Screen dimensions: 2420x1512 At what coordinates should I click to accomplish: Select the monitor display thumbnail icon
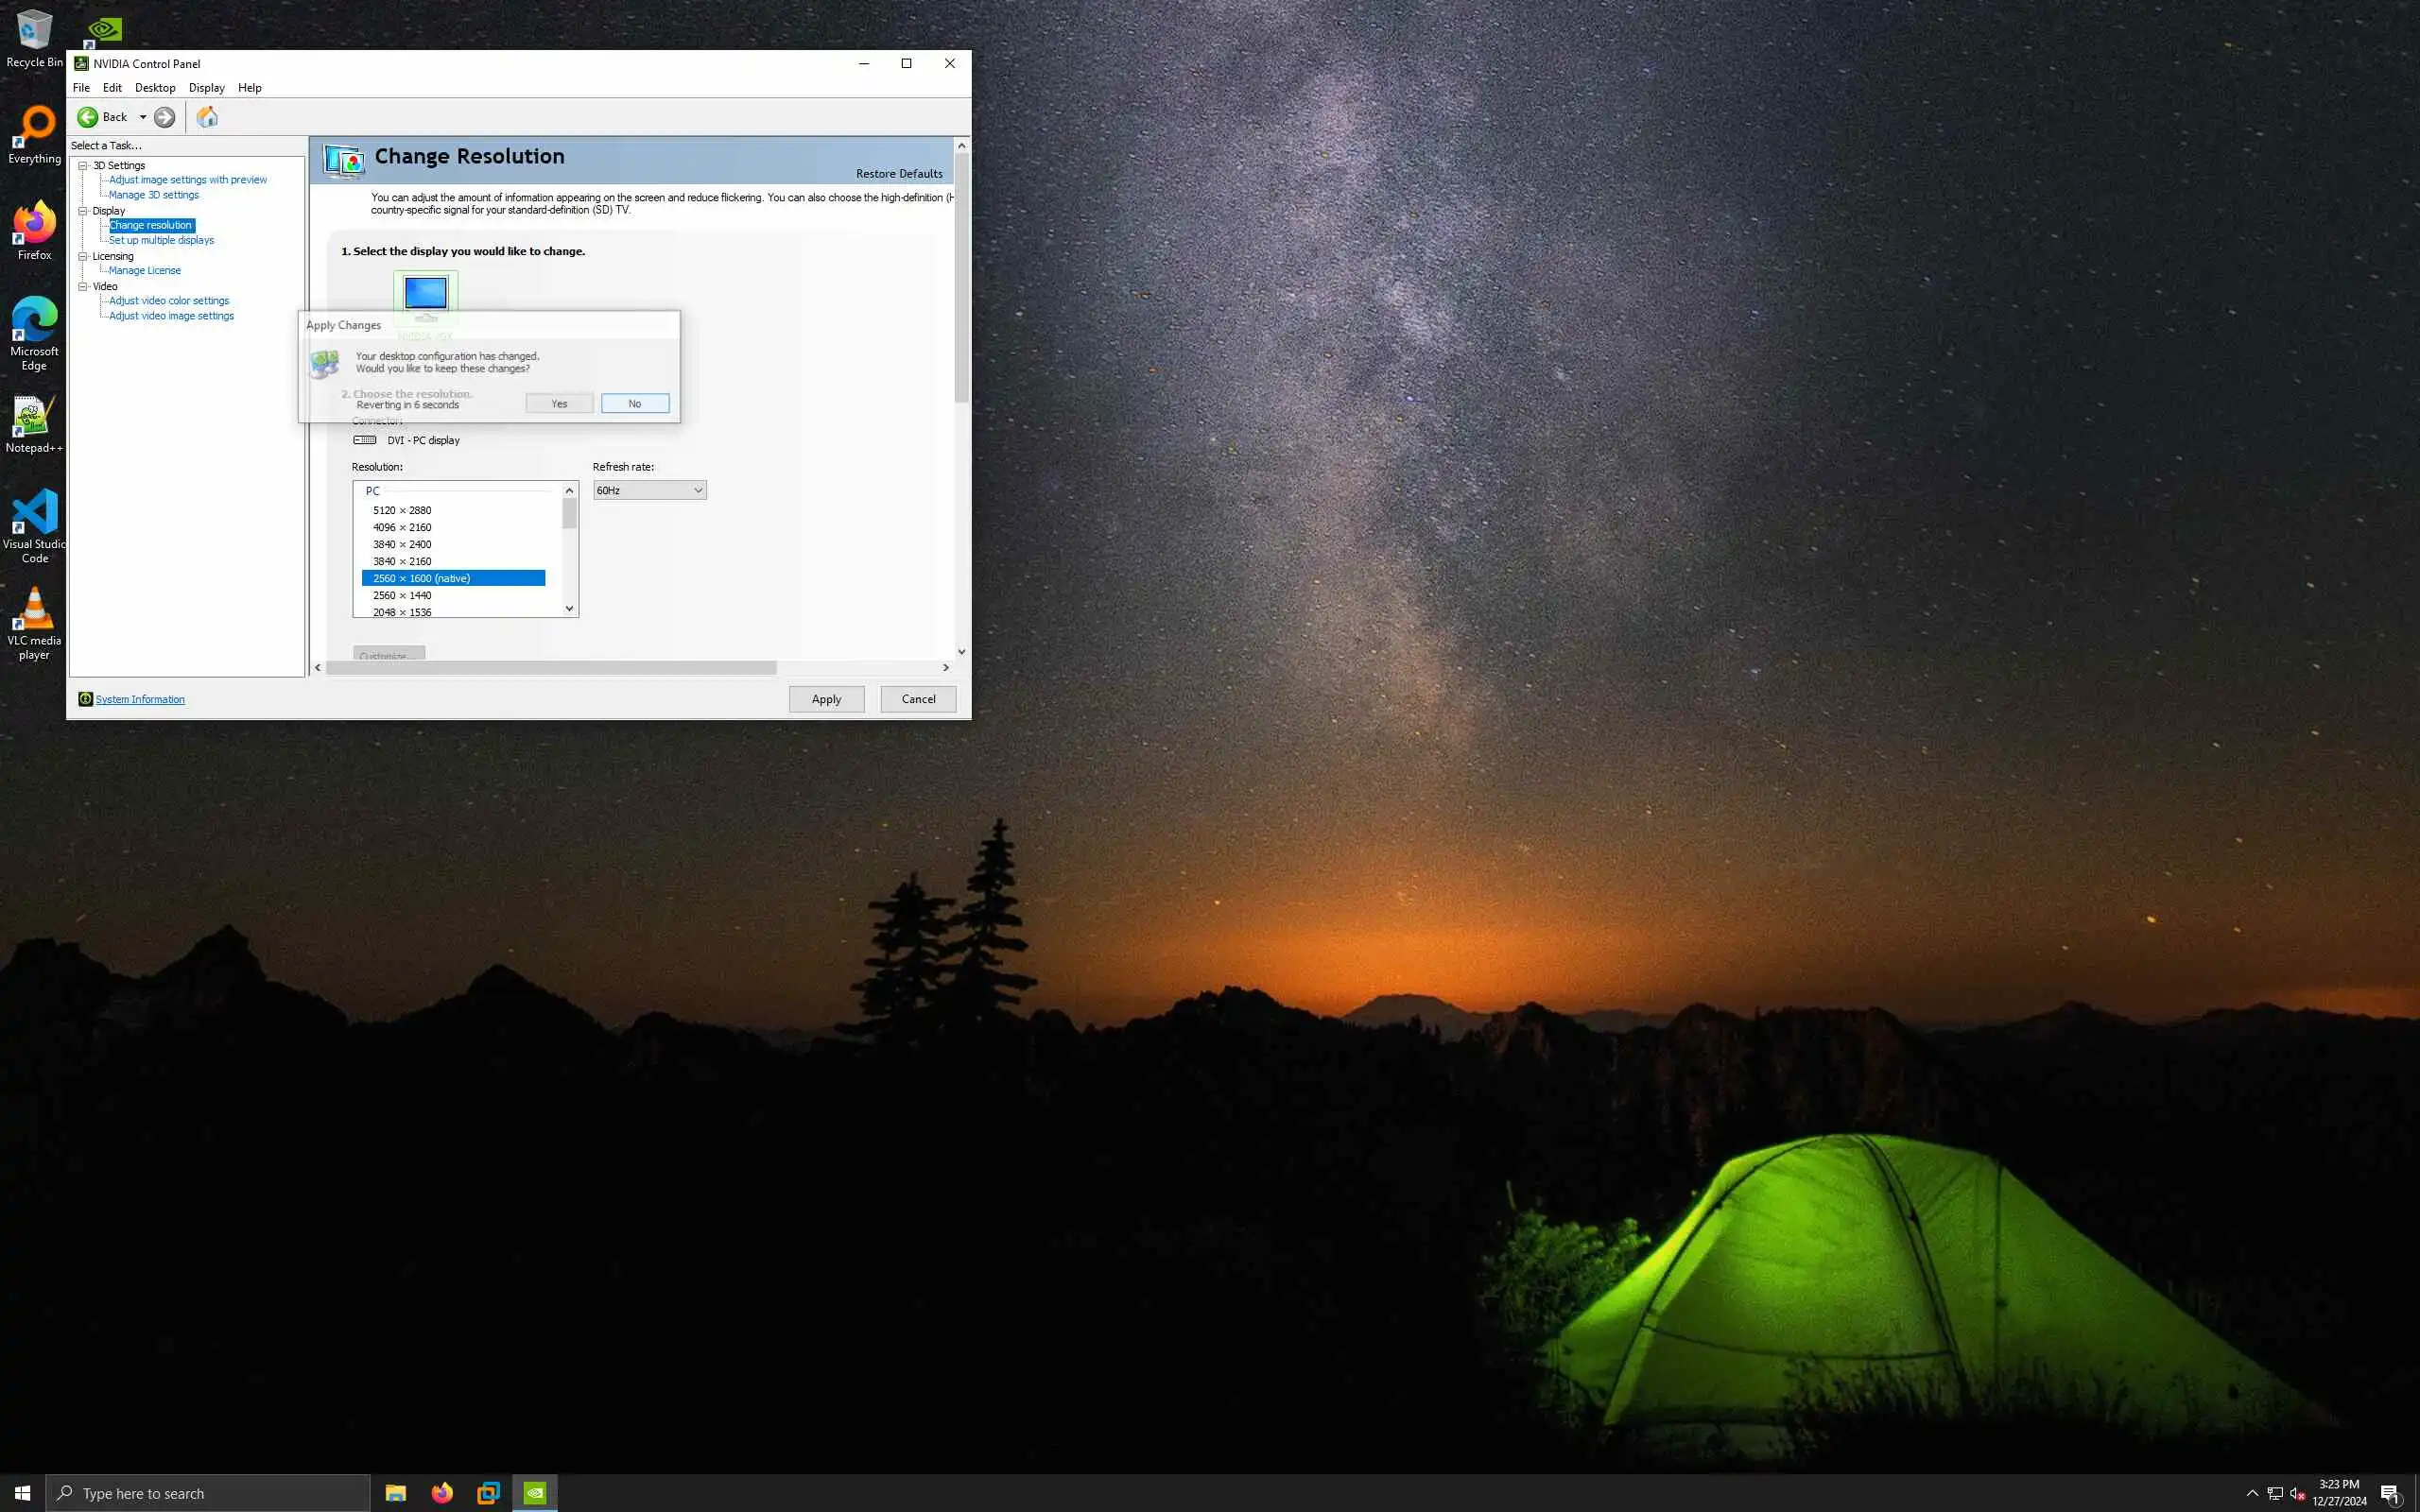click(425, 294)
